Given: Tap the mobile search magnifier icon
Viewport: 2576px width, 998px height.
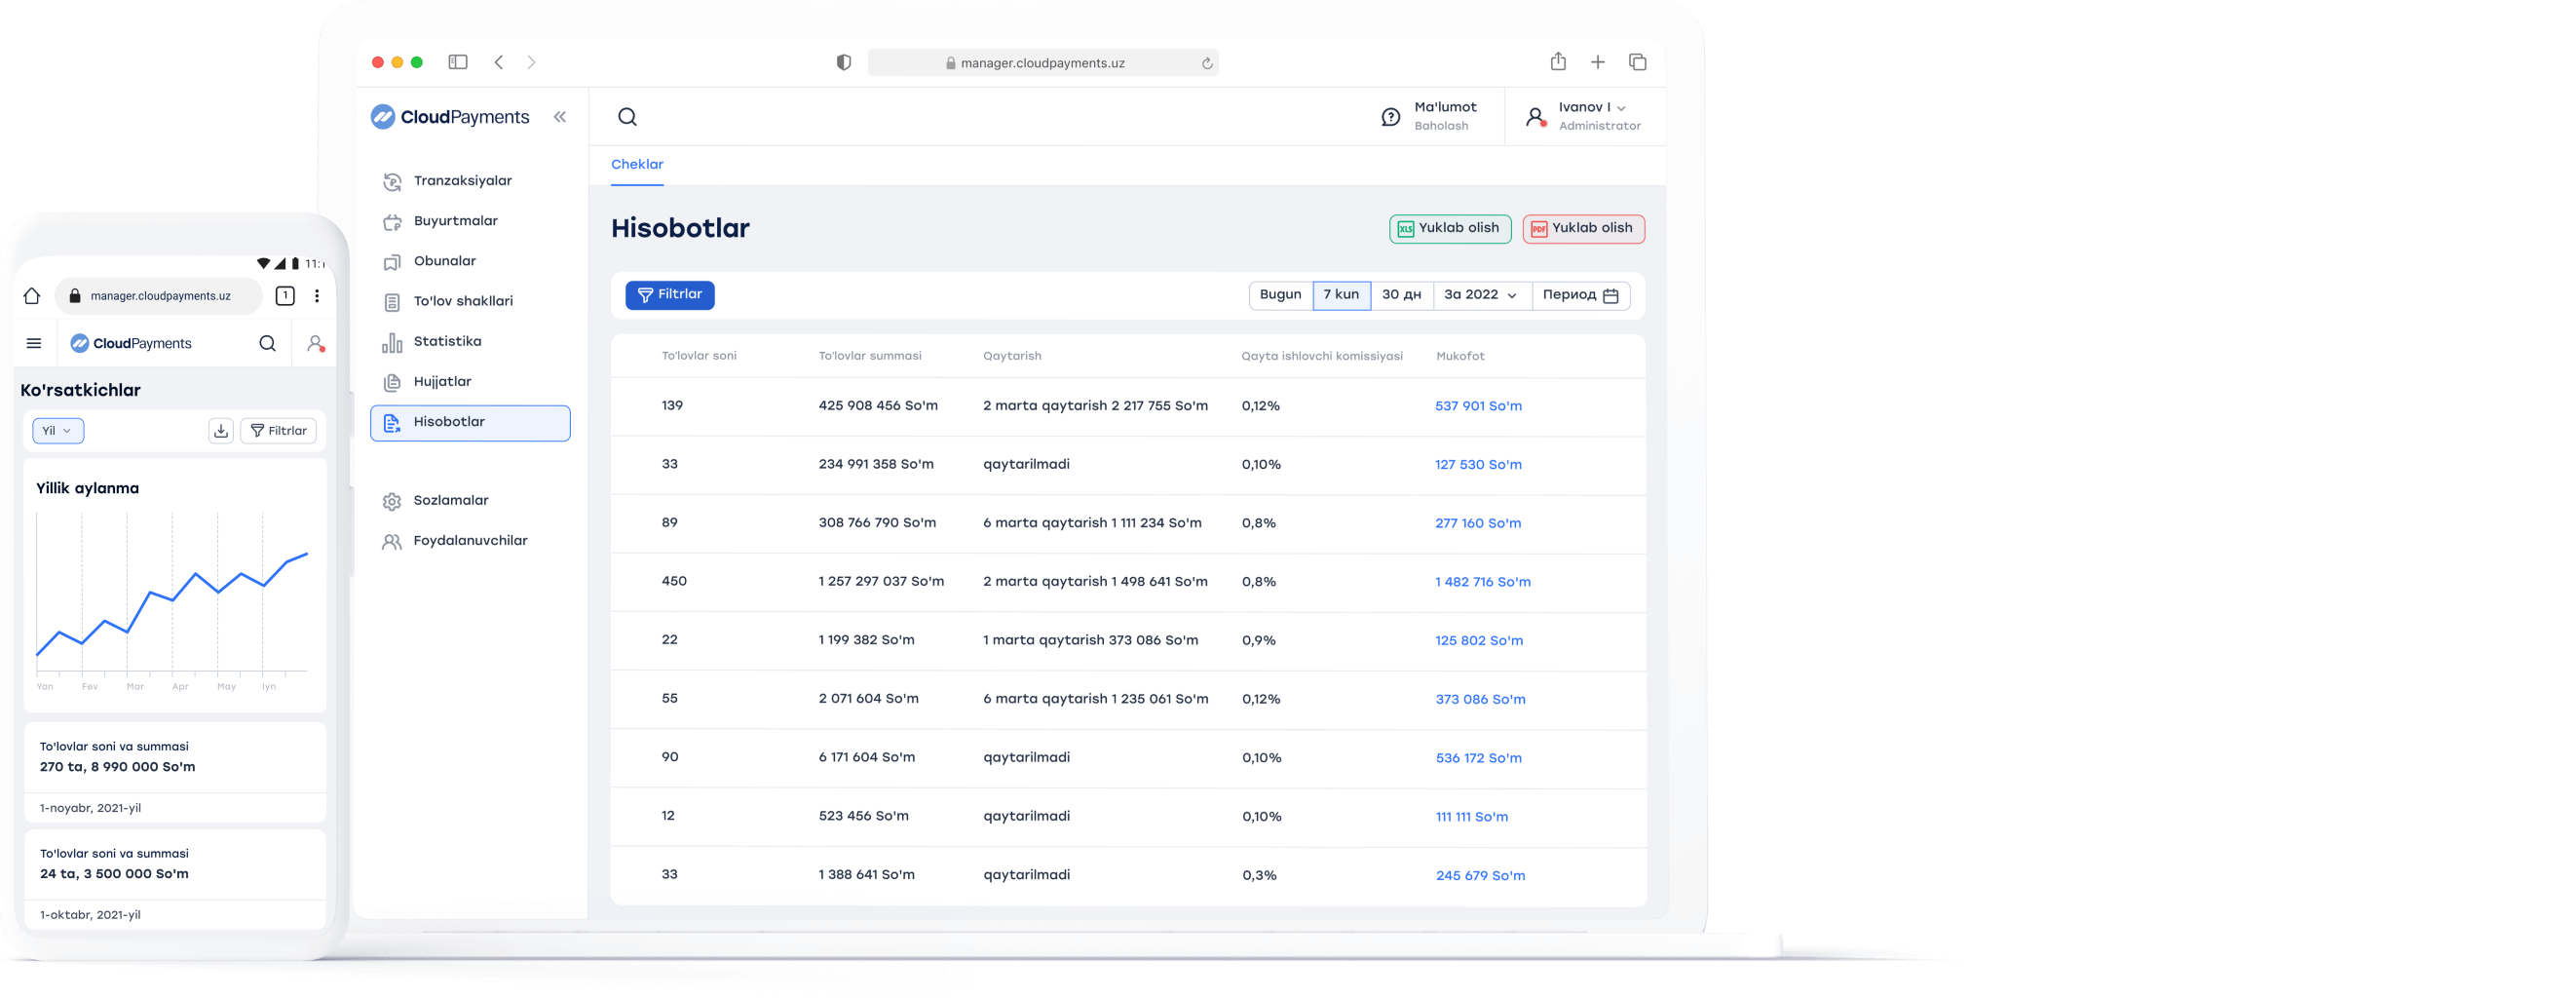Looking at the screenshot, I should coord(267,343).
